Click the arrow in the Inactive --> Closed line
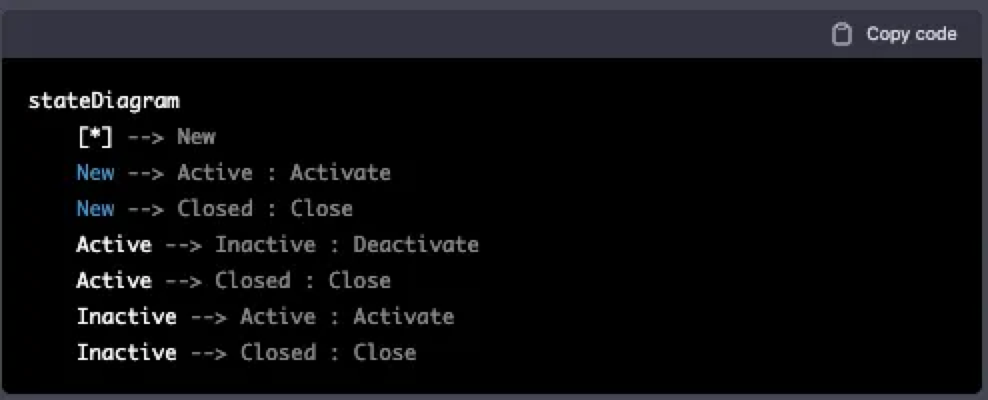Viewport: 988px width, 400px height. (209, 352)
